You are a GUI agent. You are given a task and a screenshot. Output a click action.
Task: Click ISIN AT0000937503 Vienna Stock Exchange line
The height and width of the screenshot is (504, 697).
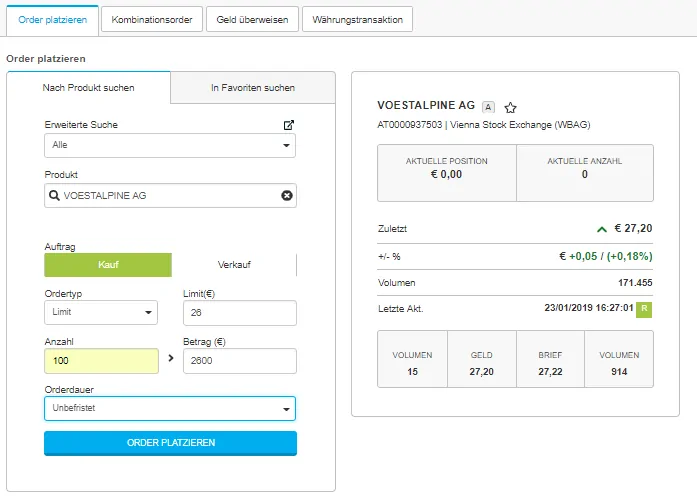pos(484,125)
